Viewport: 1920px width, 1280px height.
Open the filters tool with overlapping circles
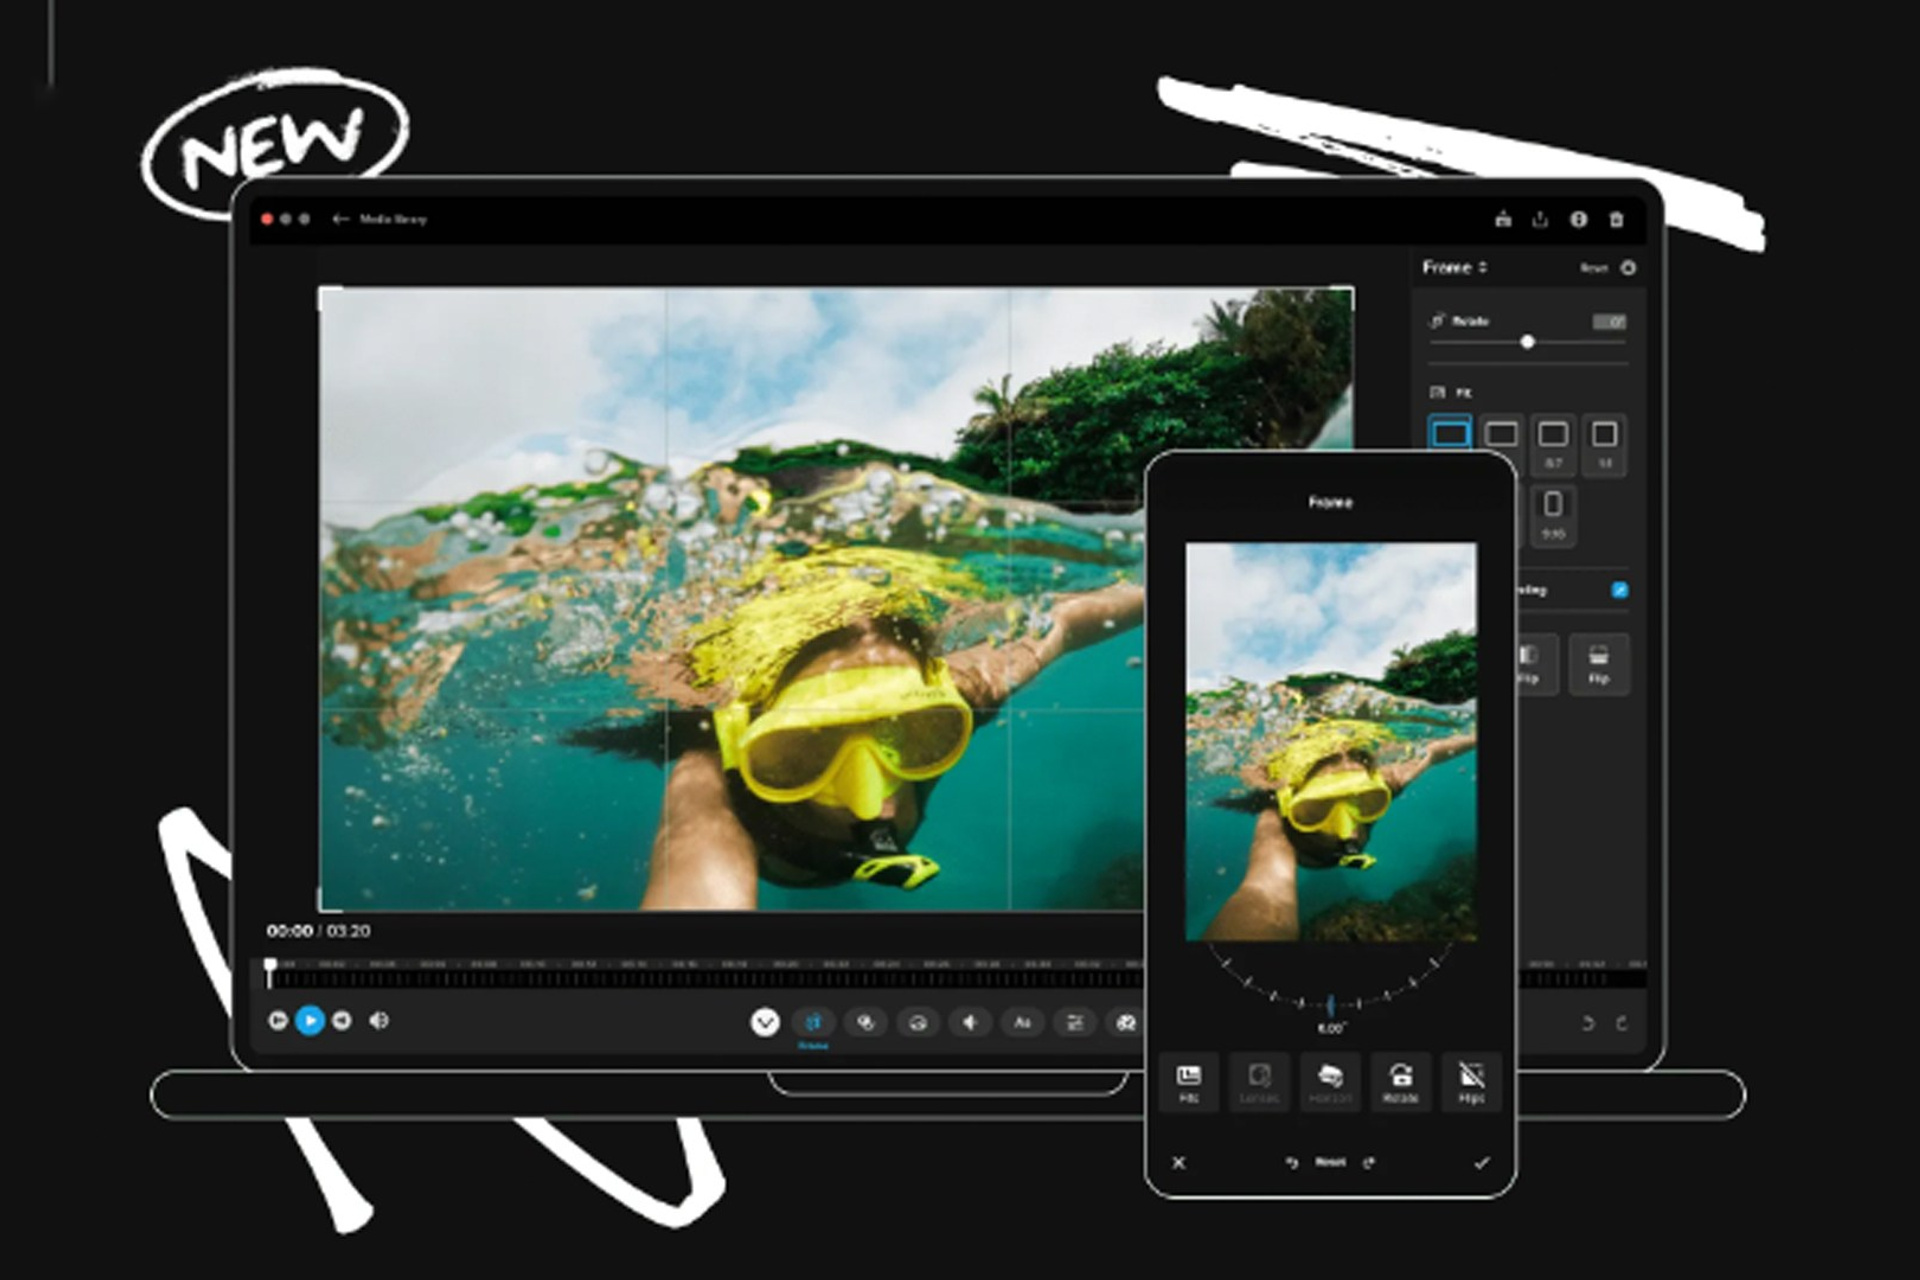pos(865,1022)
